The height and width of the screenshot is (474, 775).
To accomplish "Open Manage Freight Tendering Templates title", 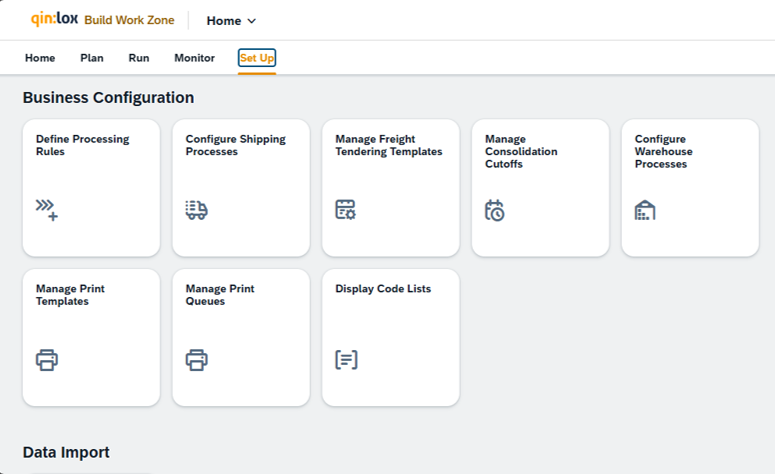I will pos(389,145).
